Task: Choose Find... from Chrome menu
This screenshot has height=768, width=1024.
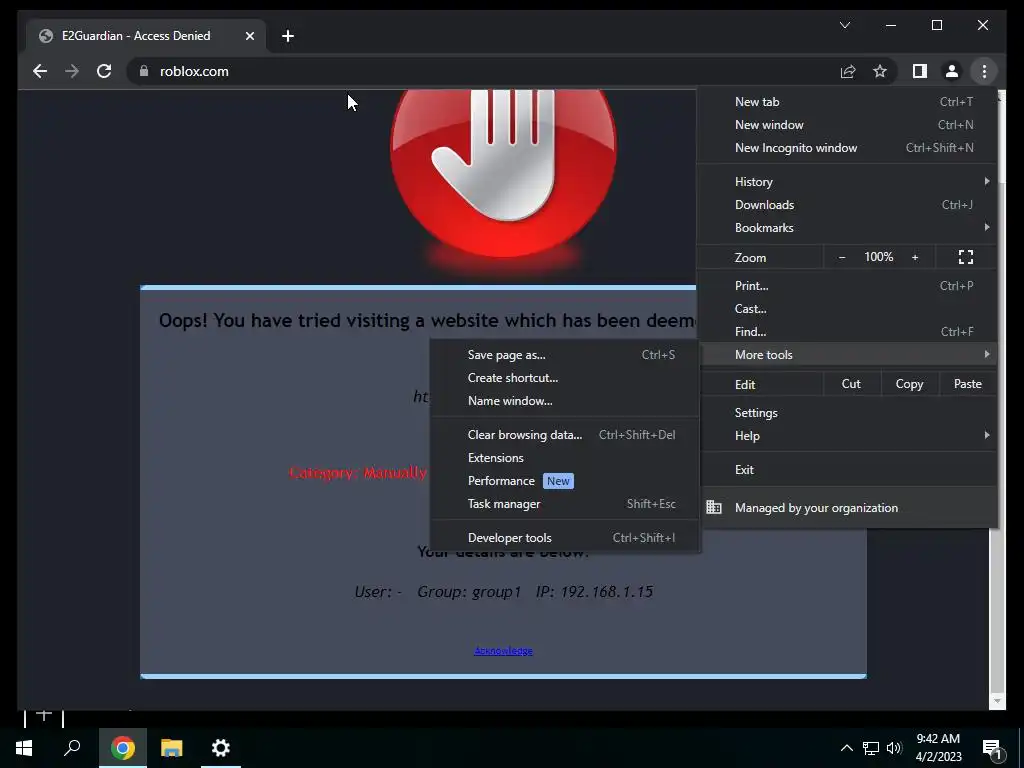Action: pyautogui.click(x=847, y=331)
